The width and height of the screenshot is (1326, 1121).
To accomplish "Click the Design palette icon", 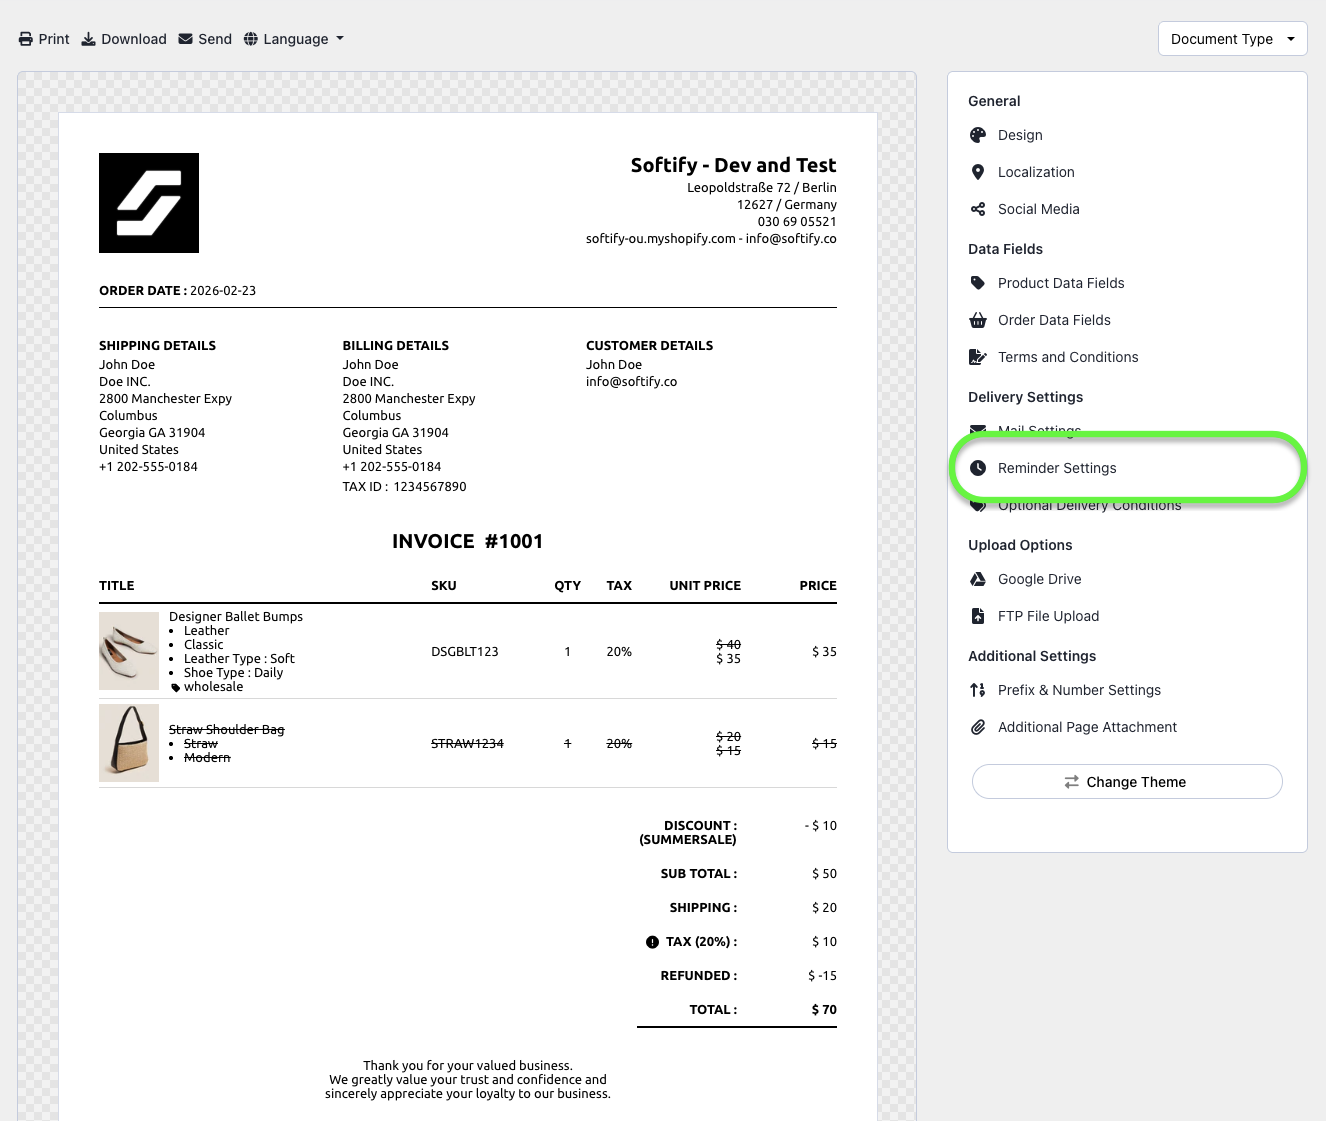I will tap(978, 135).
